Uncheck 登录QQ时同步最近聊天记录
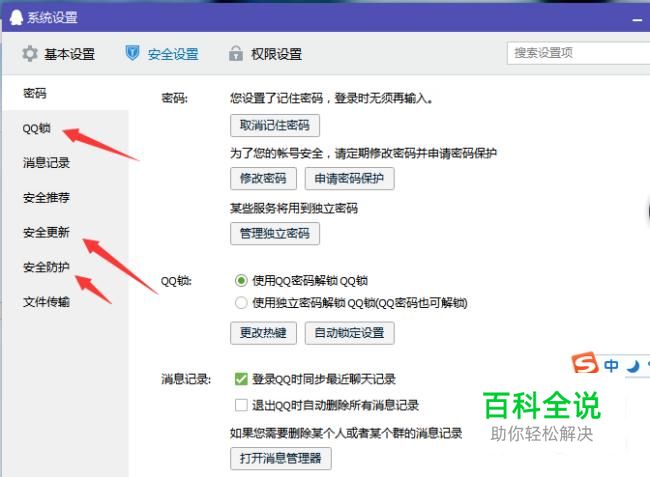This screenshot has width=650, height=477. tap(241, 379)
